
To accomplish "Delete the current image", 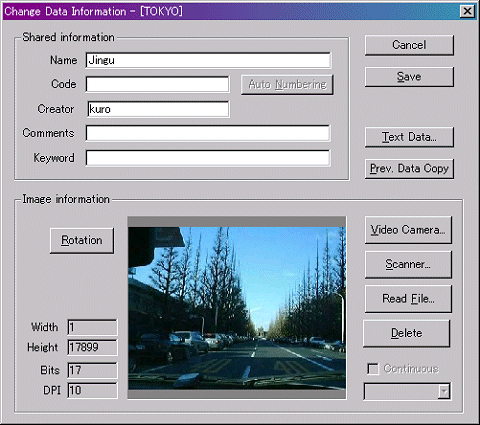I will [406, 333].
